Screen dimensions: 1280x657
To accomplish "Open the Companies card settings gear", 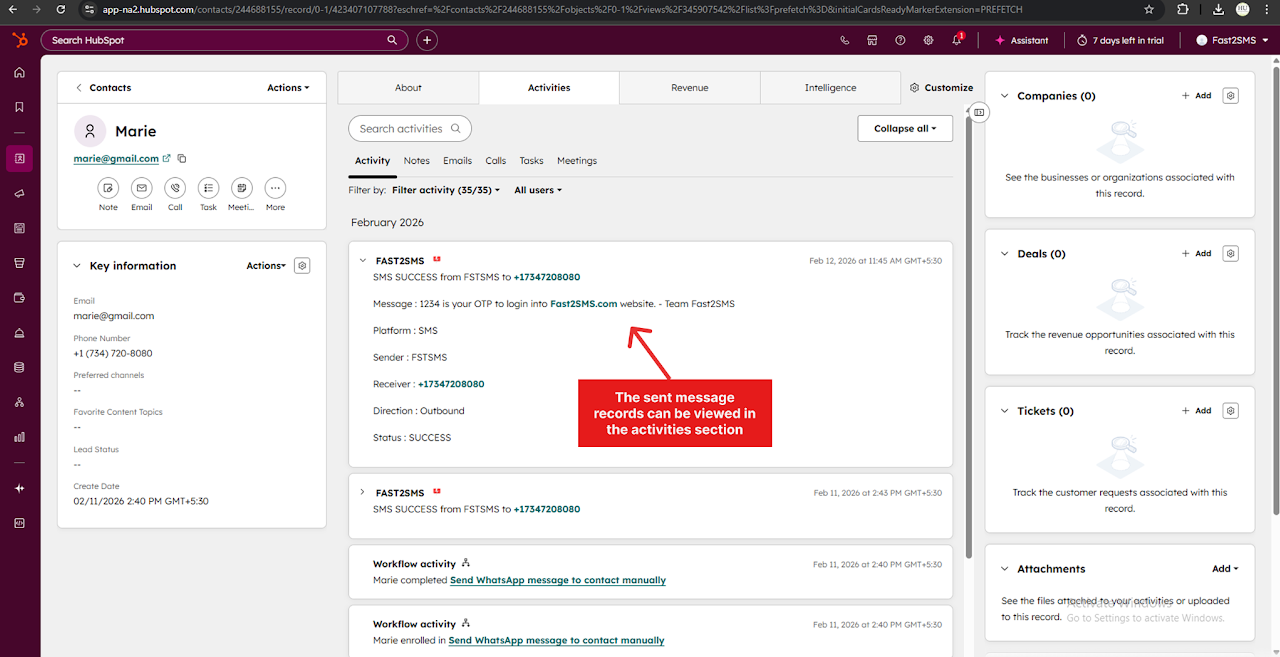I will [x=1231, y=96].
